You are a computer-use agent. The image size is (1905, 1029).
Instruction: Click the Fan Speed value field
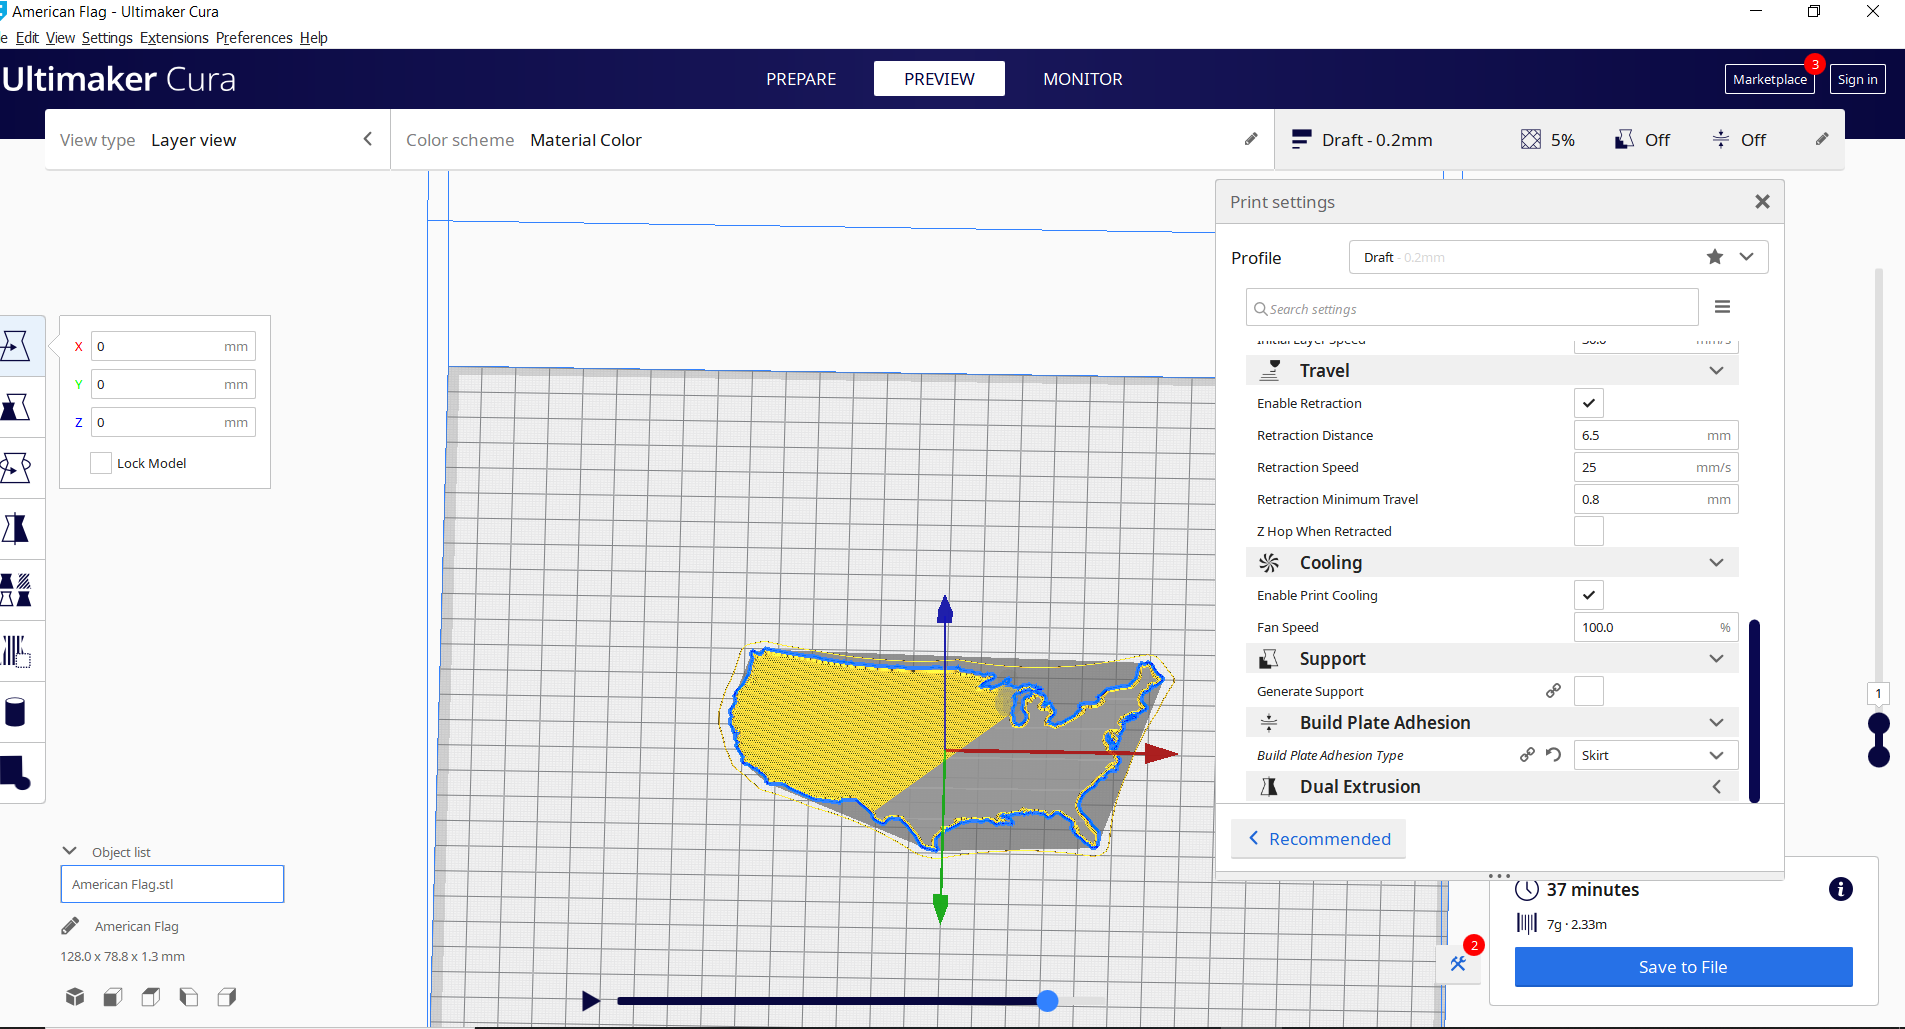1656,627
